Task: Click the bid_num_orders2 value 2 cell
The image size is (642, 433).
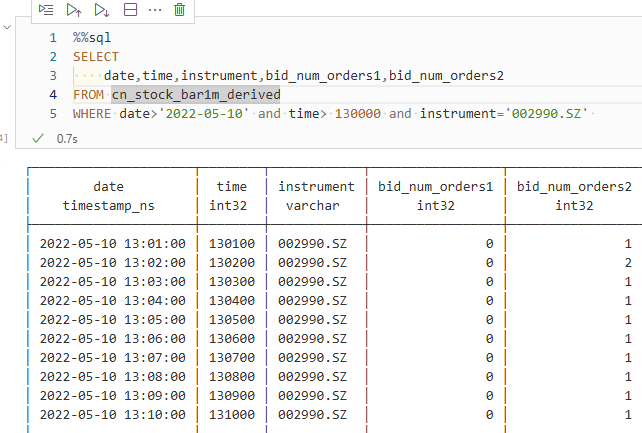Action: pyautogui.click(x=627, y=261)
